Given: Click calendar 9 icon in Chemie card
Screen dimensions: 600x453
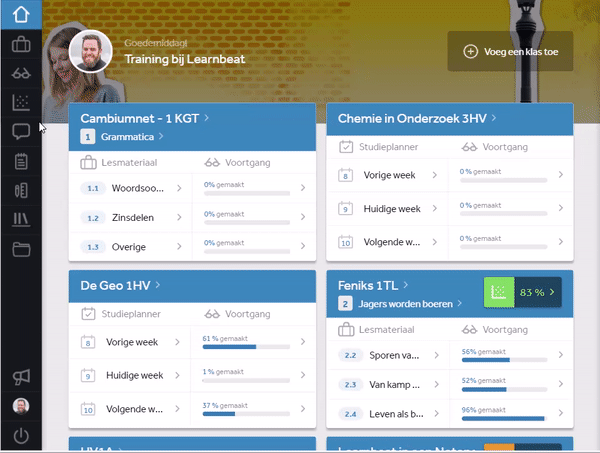Looking at the screenshot, I should coord(346,209).
